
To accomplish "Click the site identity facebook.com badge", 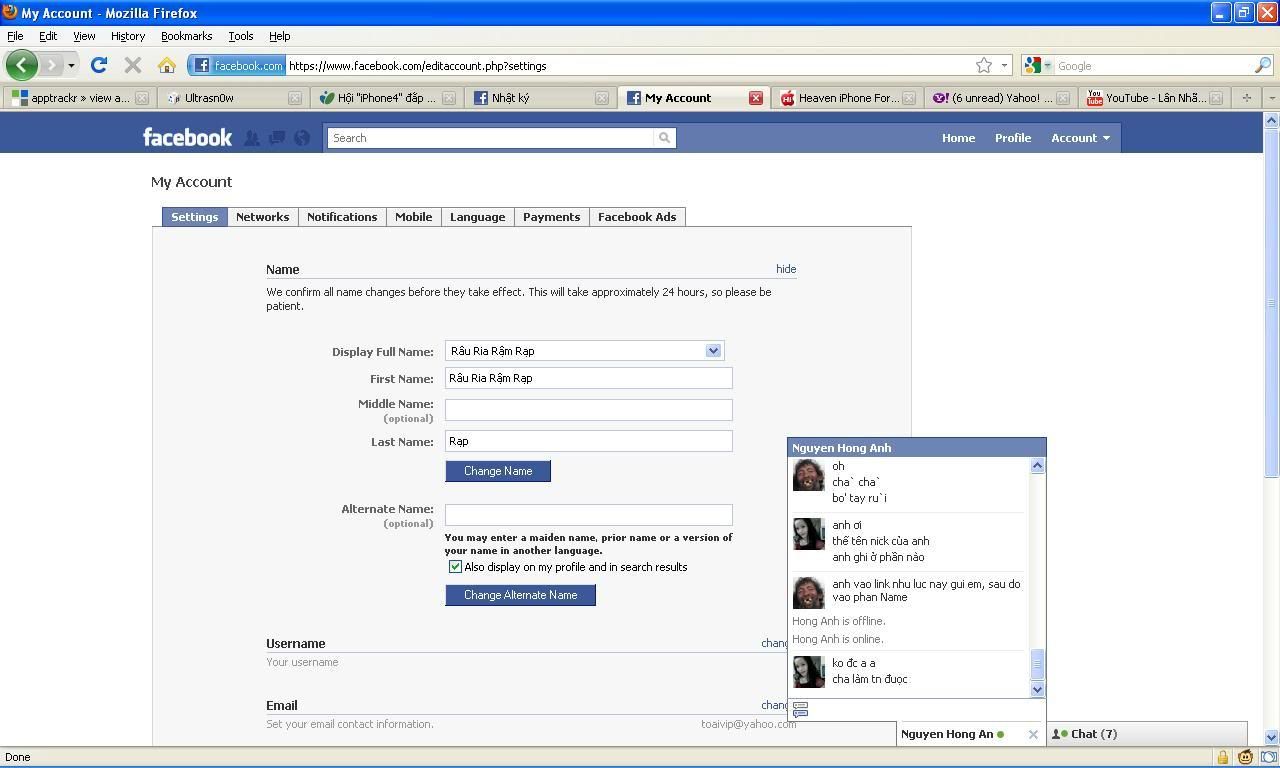I will click(239, 65).
